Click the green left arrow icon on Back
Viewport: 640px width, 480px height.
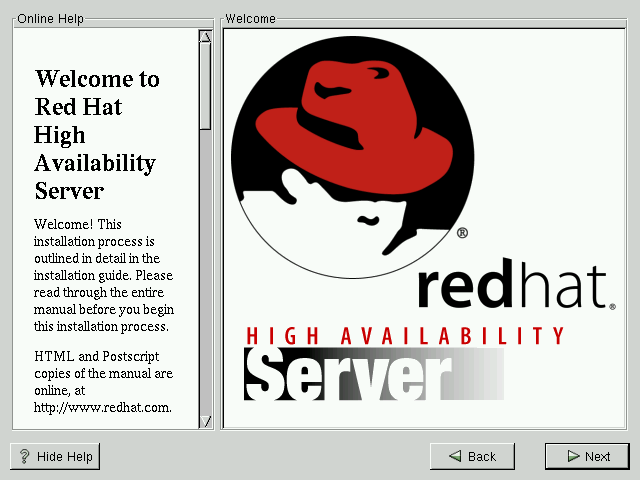455,456
